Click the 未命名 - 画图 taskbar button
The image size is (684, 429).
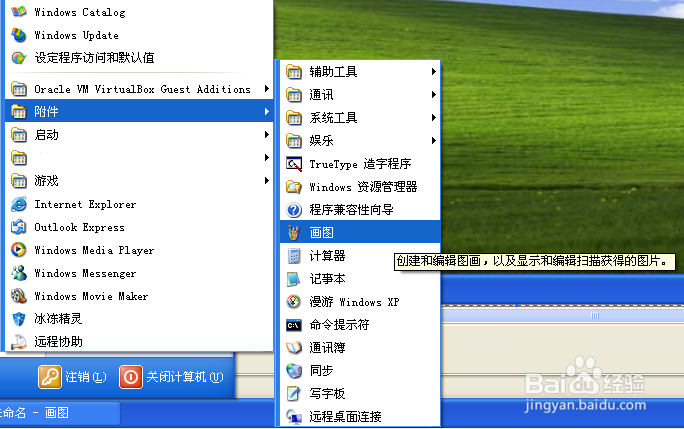tap(59, 412)
